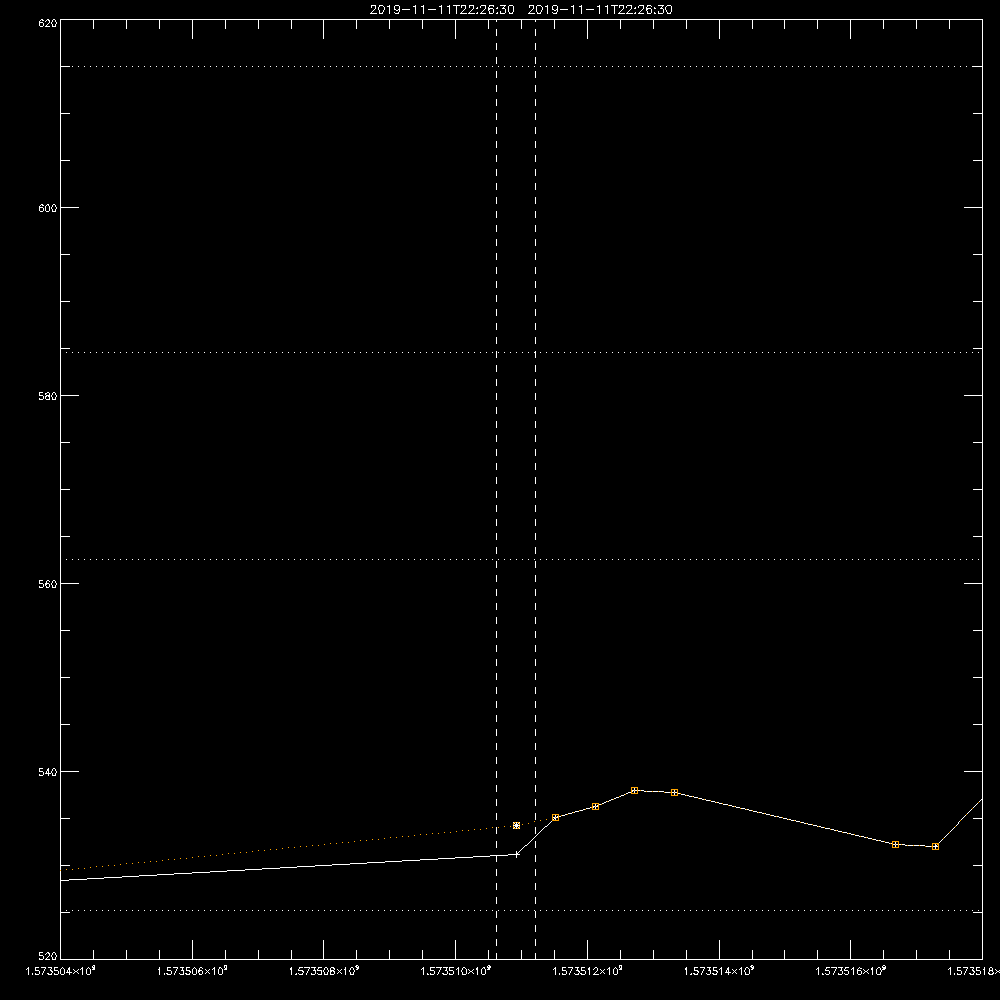Click the right vertical dashed time line

coord(535,489)
